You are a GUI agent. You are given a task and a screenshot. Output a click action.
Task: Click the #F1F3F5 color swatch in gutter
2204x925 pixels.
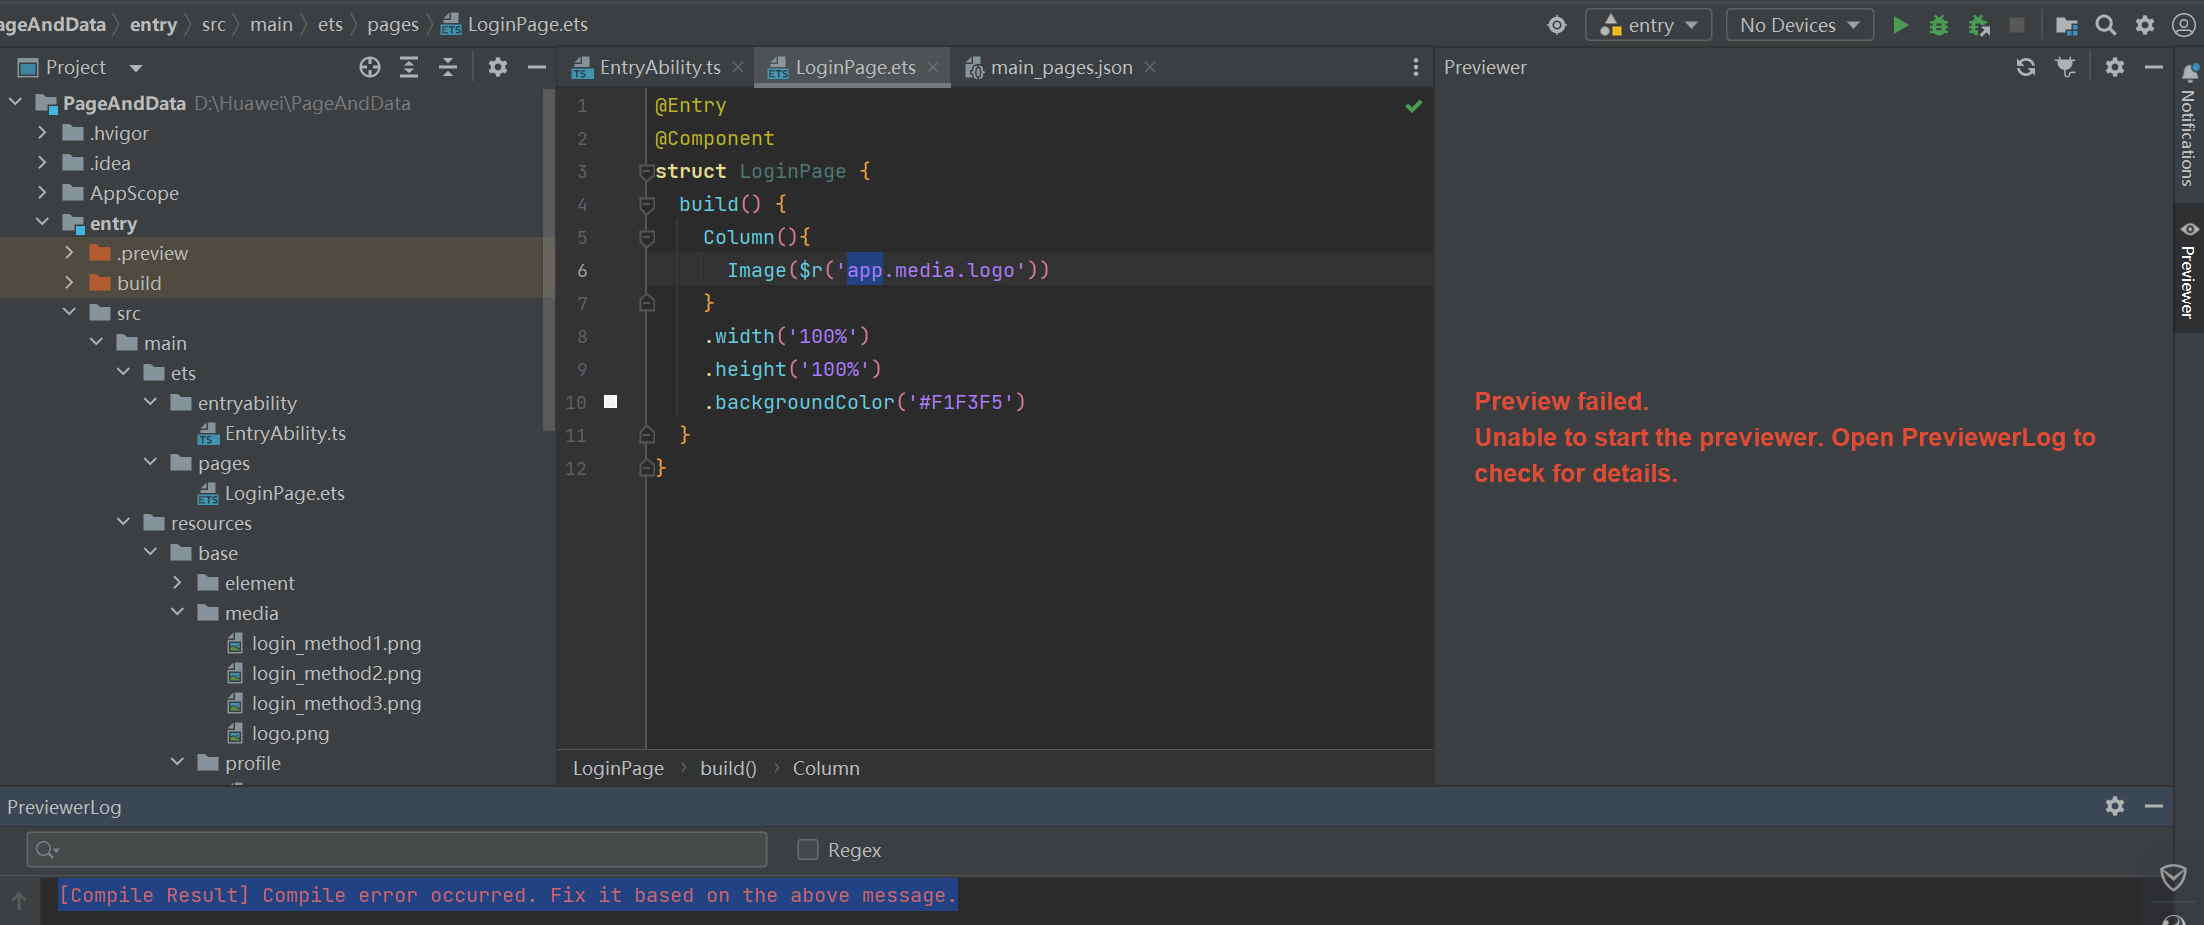pos(610,402)
